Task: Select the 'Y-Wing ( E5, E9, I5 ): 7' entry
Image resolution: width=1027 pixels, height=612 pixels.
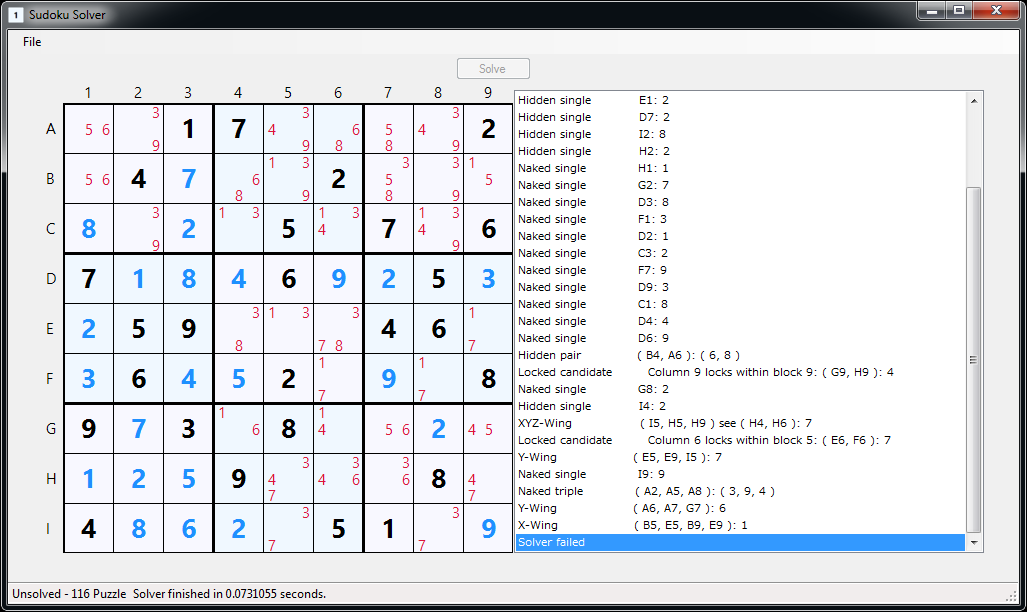Action: coord(740,457)
